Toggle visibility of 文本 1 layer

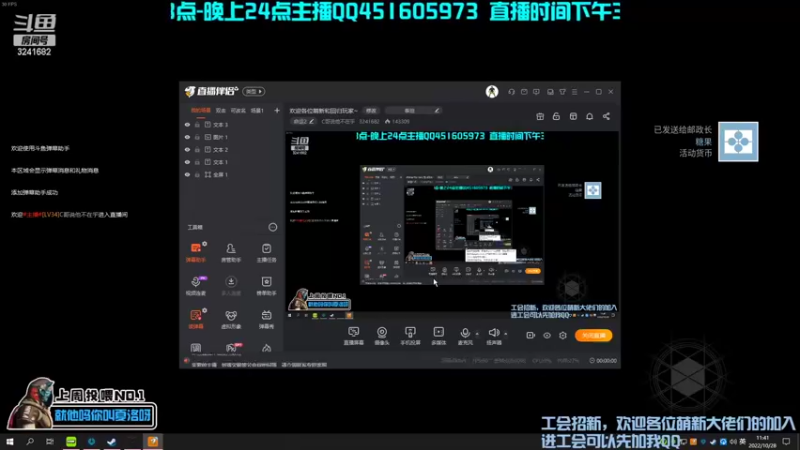coord(187,162)
